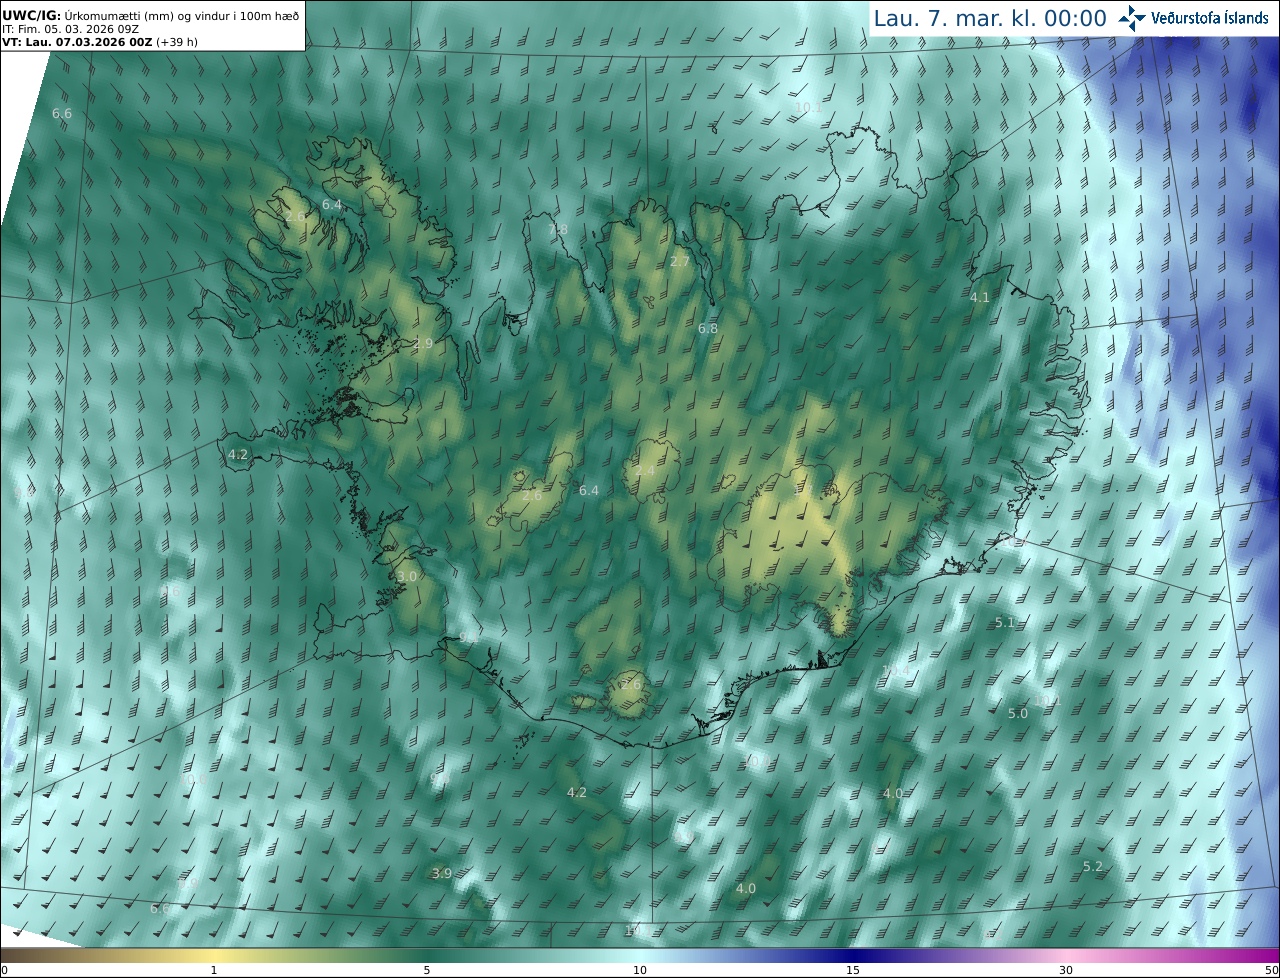Click the 5.2 value label on the map
This screenshot has height=978, width=1280.
1093,867
